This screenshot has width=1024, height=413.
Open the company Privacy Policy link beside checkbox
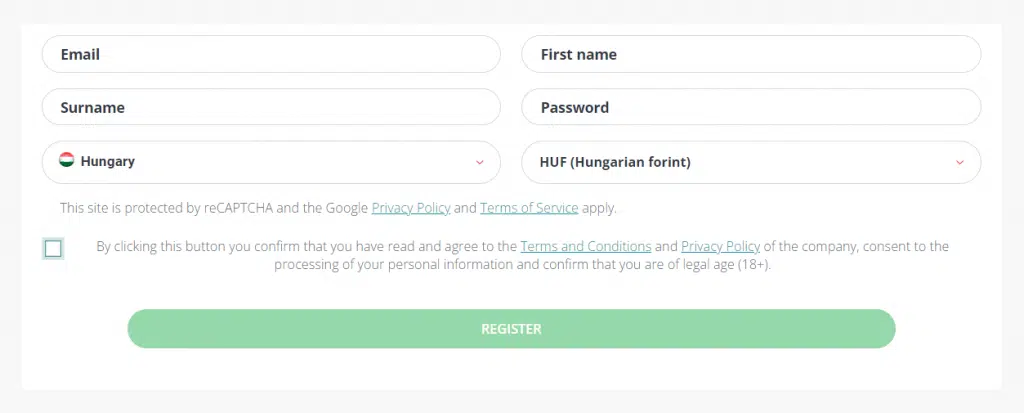click(x=720, y=246)
